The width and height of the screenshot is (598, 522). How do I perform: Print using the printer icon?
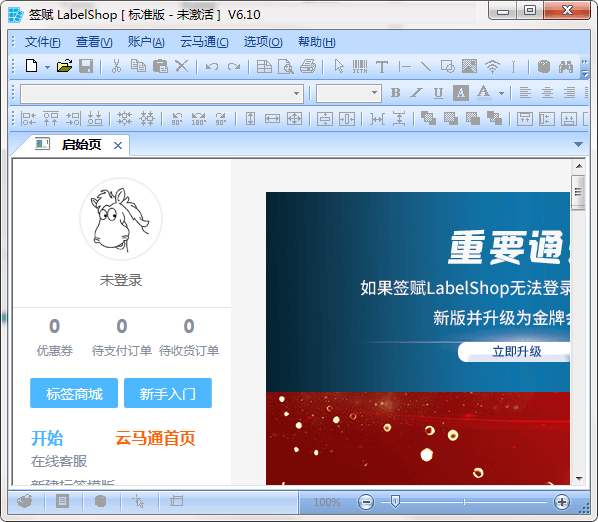pos(308,66)
